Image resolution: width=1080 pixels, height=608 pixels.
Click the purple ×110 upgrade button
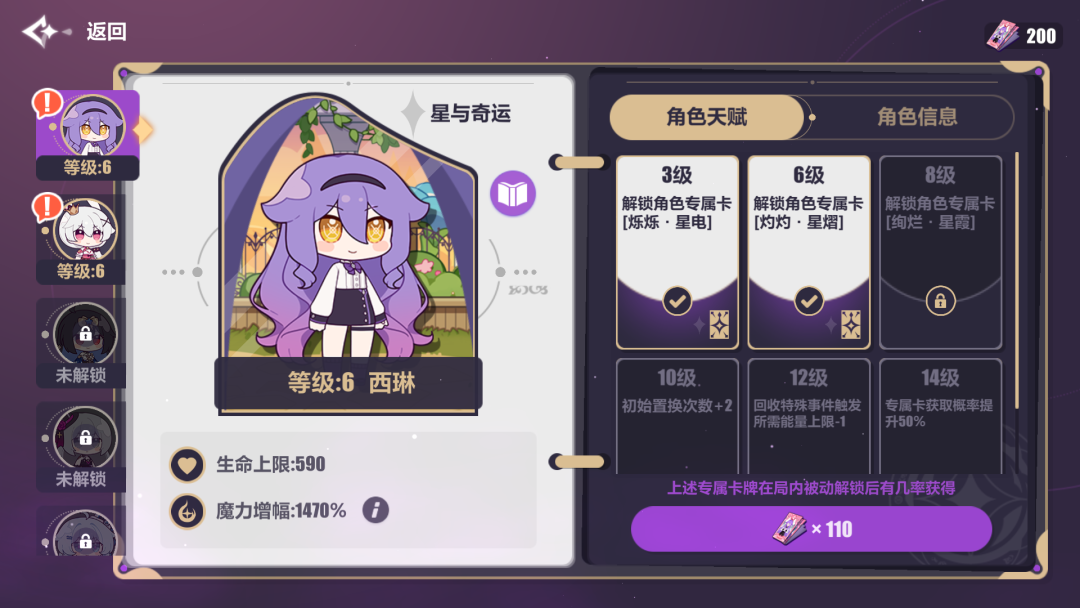click(811, 529)
